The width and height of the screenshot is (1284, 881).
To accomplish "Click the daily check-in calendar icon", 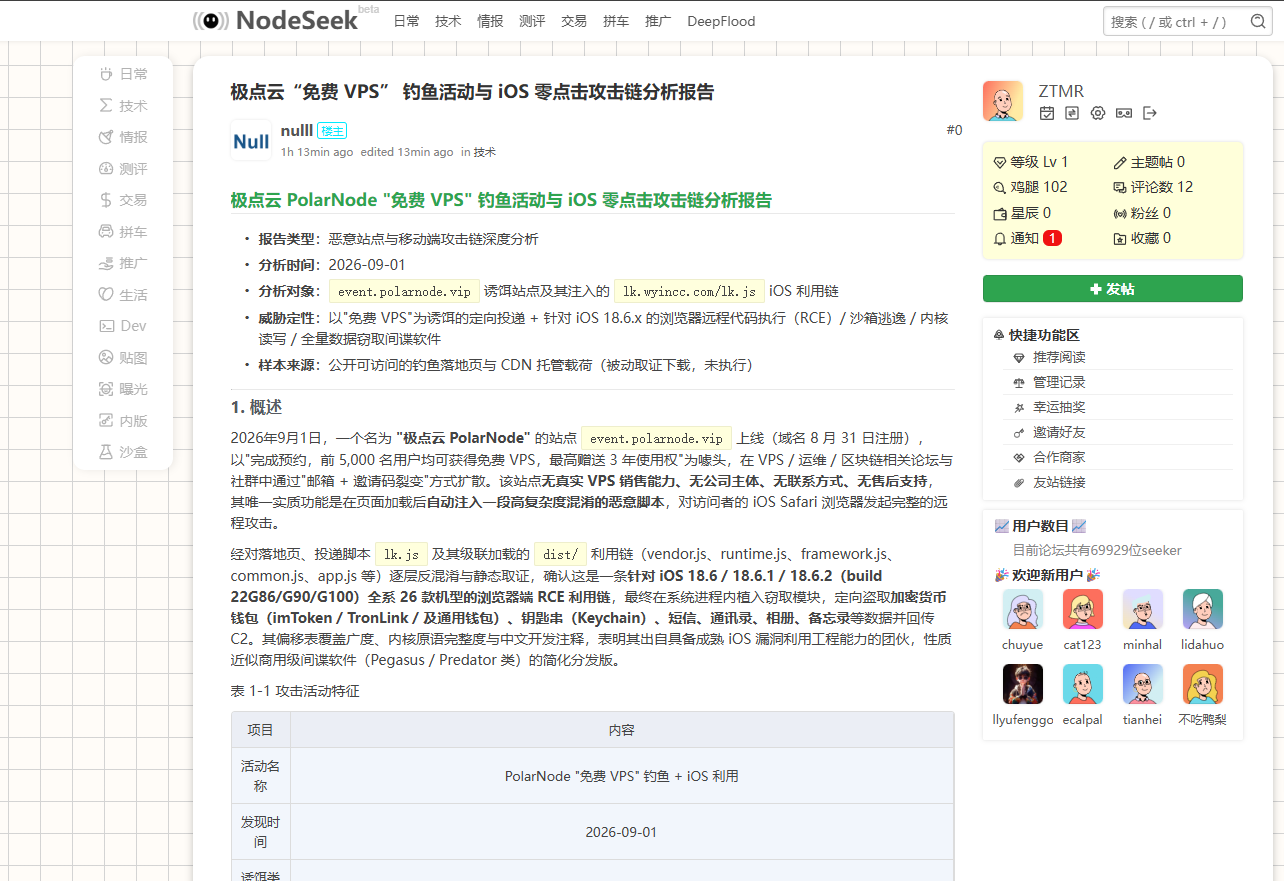I will click(1047, 113).
